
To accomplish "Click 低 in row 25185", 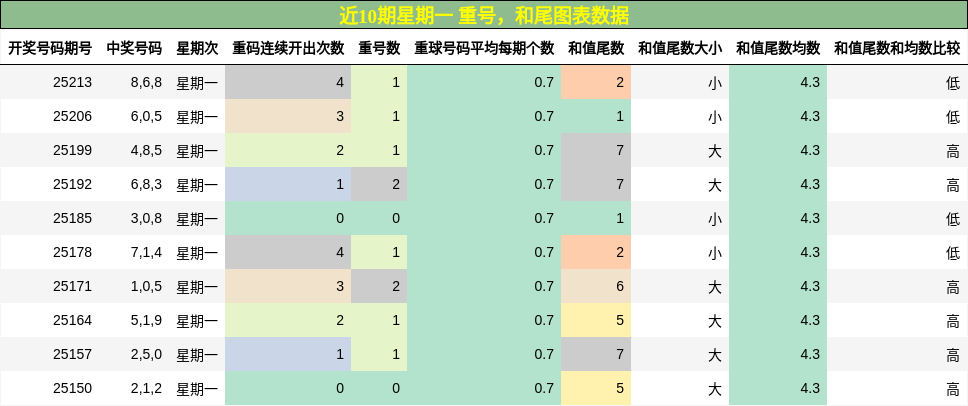I will 953,218.
